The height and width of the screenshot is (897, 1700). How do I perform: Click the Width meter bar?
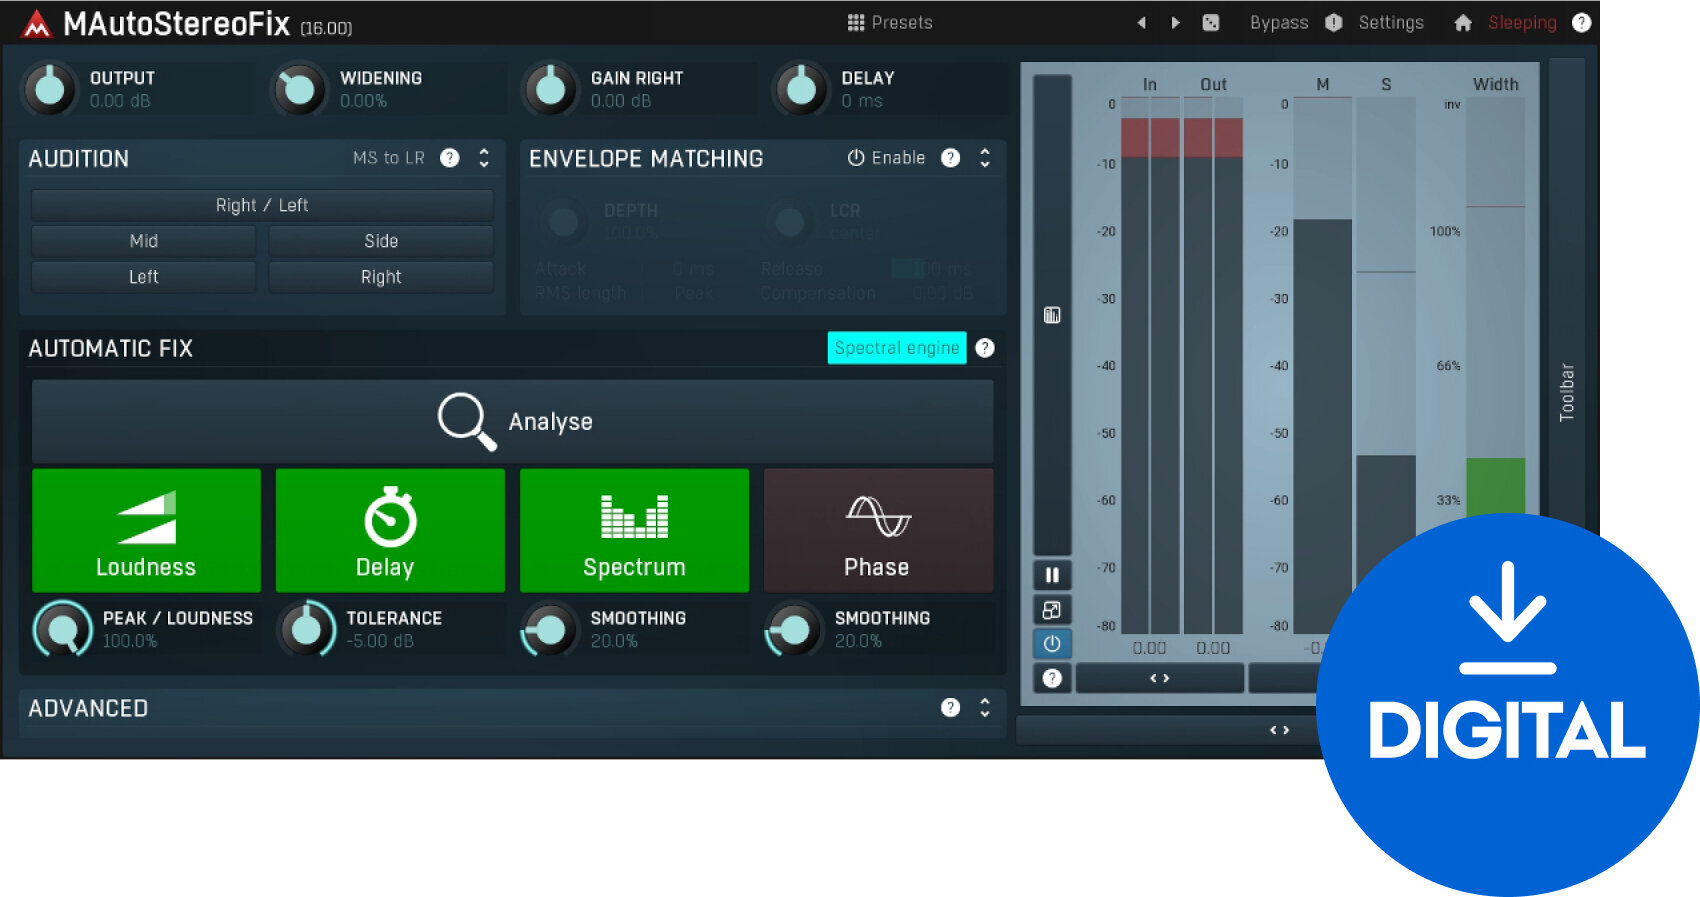click(1495, 365)
